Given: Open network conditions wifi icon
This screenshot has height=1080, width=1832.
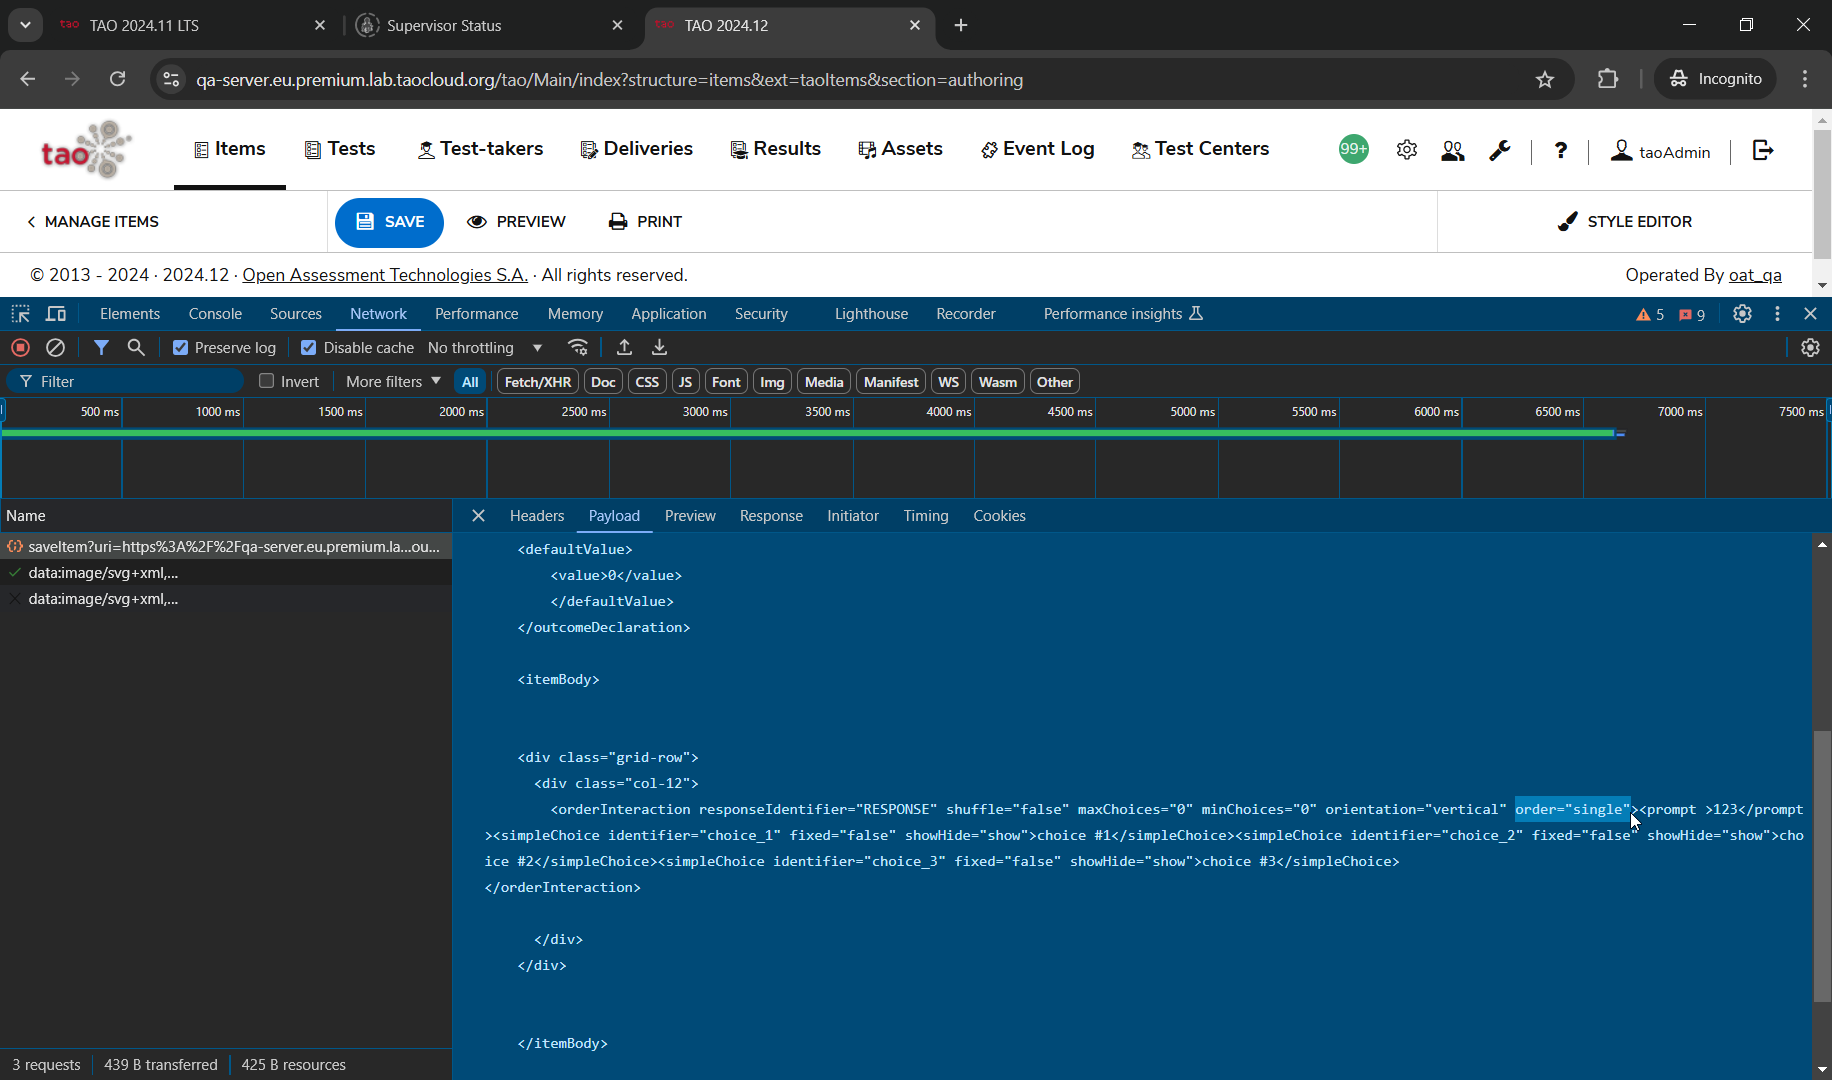Looking at the screenshot, I should click(x=577, y=347).
